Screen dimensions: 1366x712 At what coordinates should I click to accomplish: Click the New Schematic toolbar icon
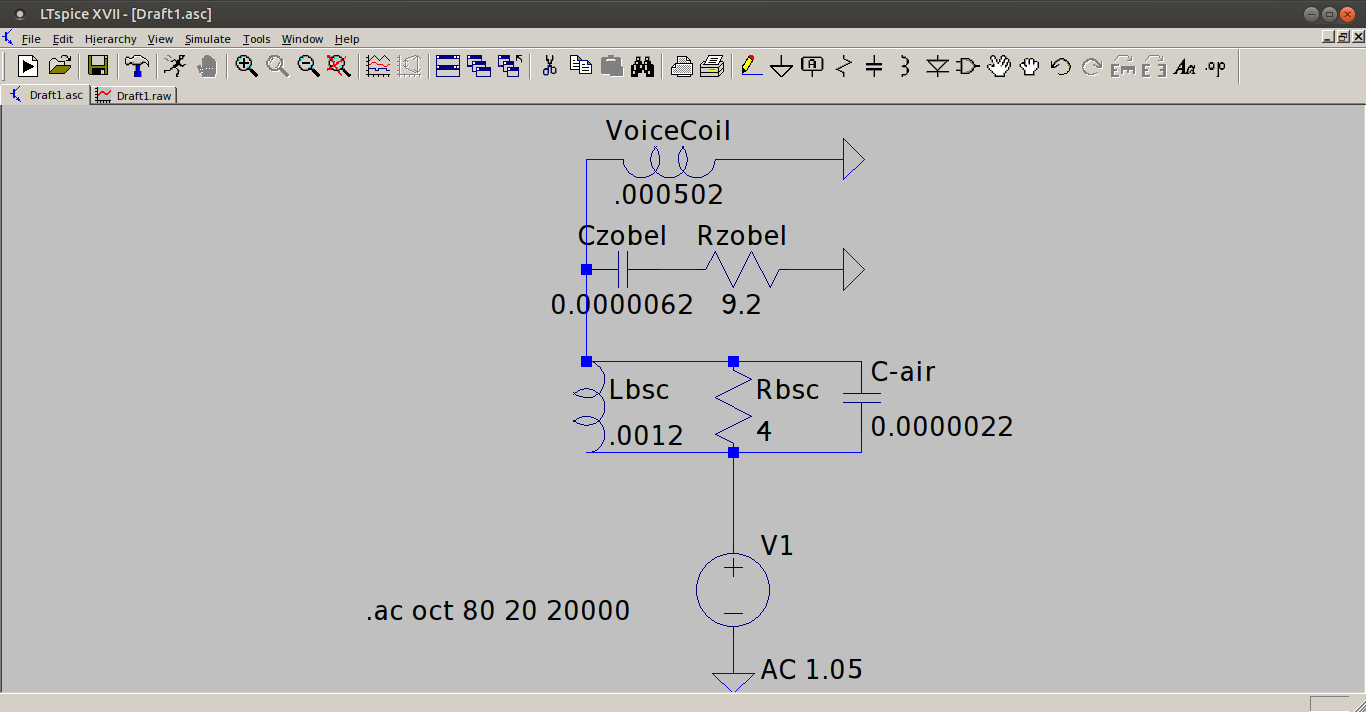[x=28, y=66]
